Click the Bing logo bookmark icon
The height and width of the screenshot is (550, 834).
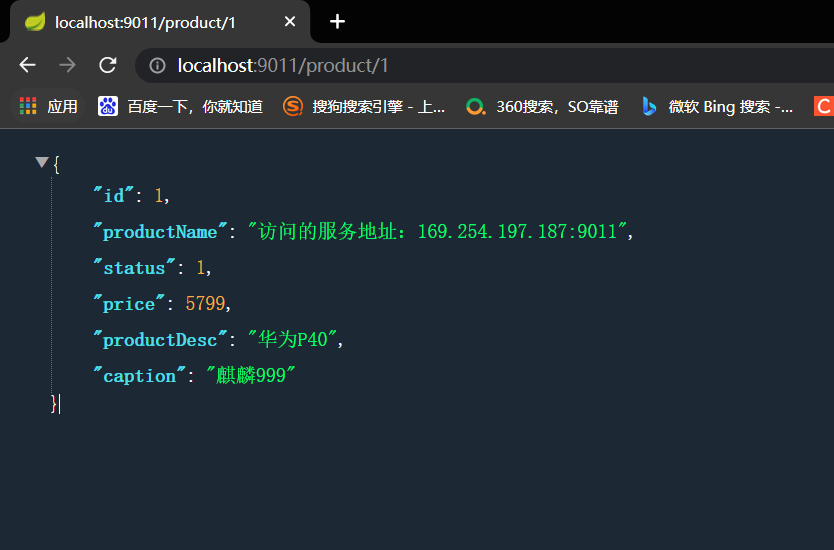click(x=648, y=106)
